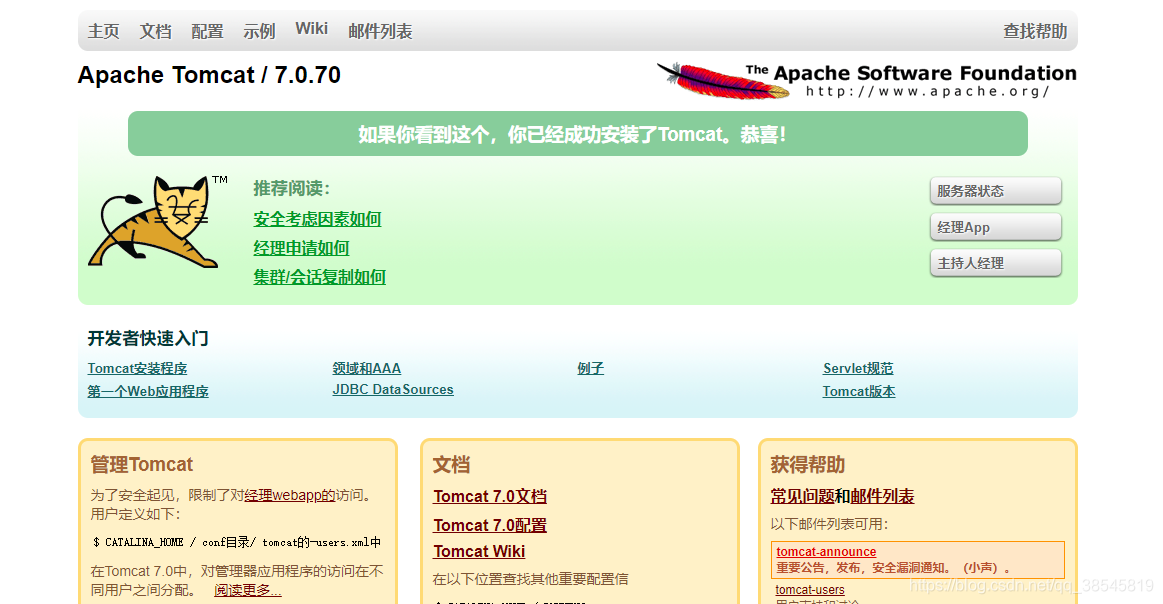Open the Servlet规范 link

point(857,368)
